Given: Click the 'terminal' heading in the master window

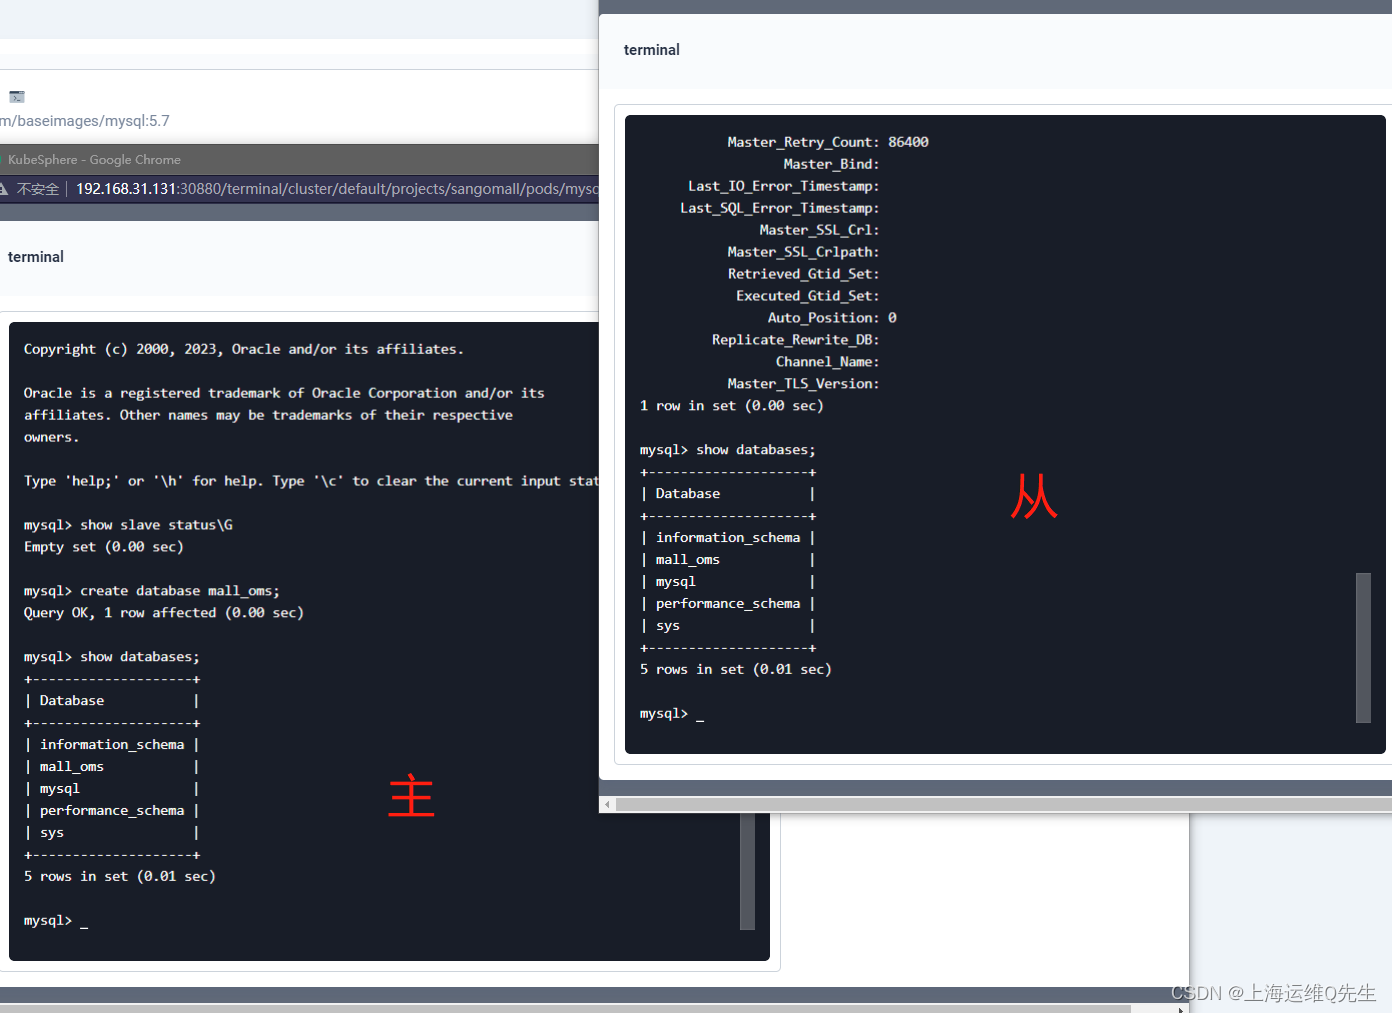Looking at the screenshot, I should (36, 257).
